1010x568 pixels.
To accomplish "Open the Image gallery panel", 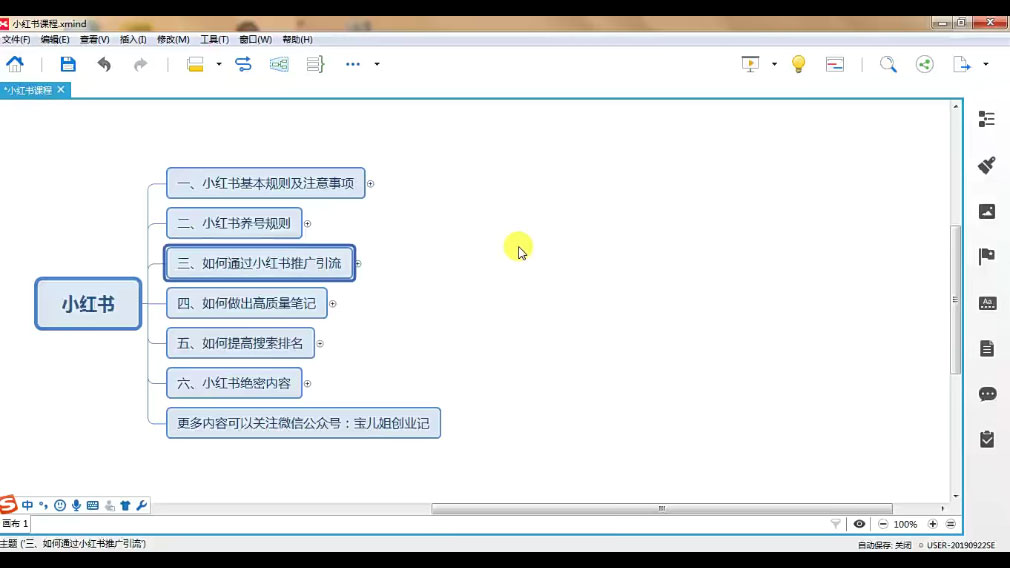I will tap(986, 211).
